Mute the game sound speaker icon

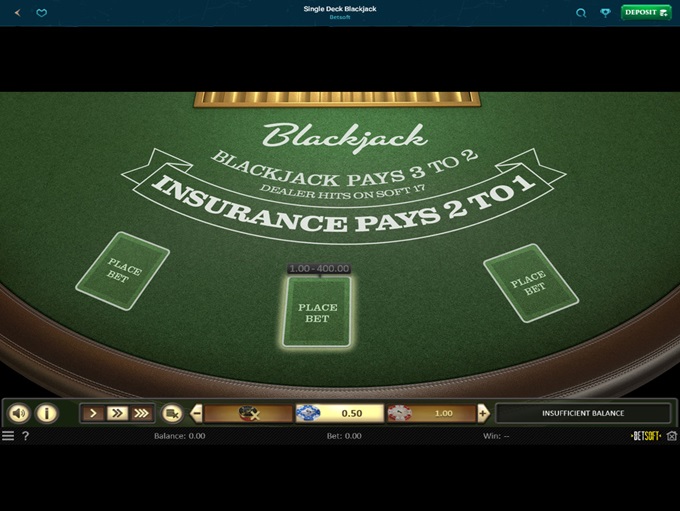(18, 413)
